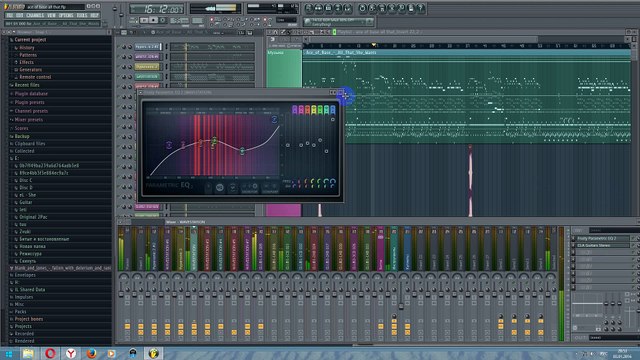Screen dimensions: 640x360
Task: Click the purple band 1 node in EQ graph
Action: 169,145
